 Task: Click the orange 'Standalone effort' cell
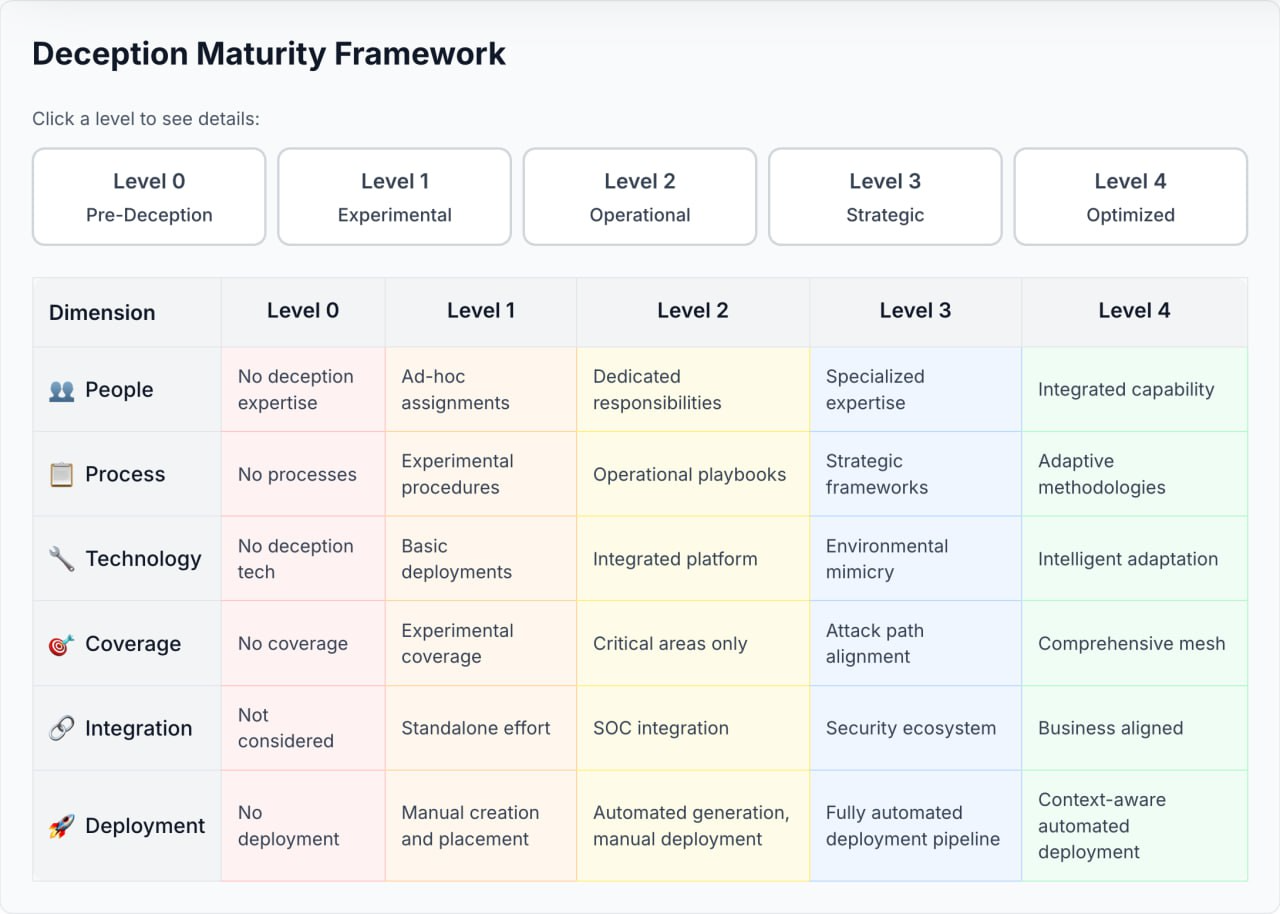point(480,728)
